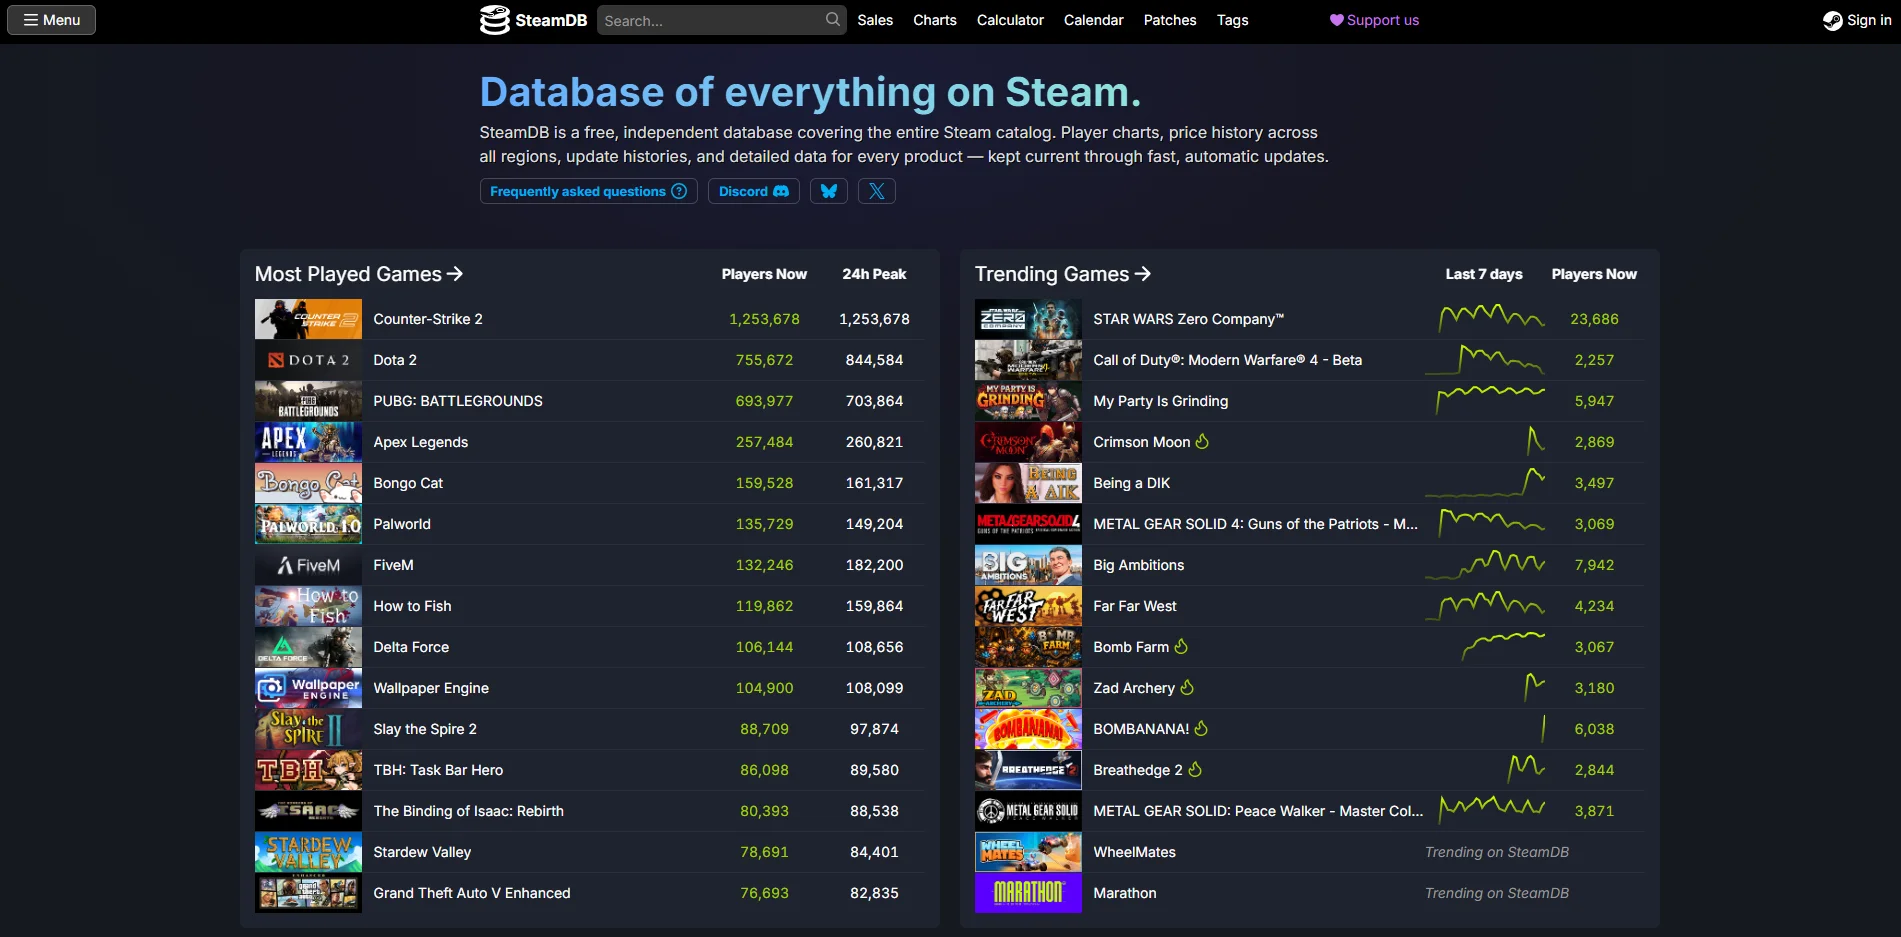Open Call of Duty Modern Warfare 4 Beta
1901x937 pixels.
point(1228,360)
